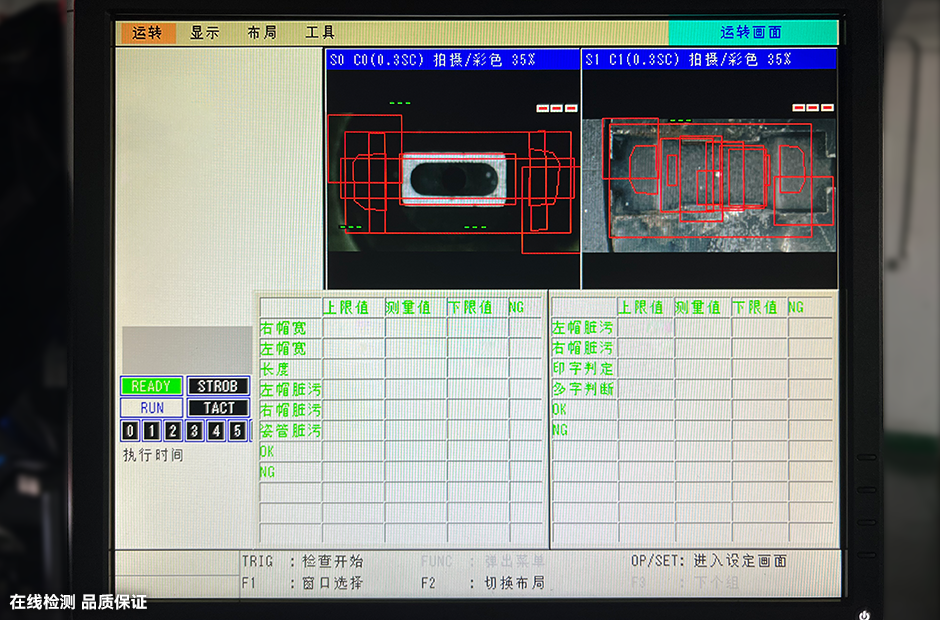The width and height of the screenshot is (940, 620).
Task: Select number box 0
Action: click(130, 431)
